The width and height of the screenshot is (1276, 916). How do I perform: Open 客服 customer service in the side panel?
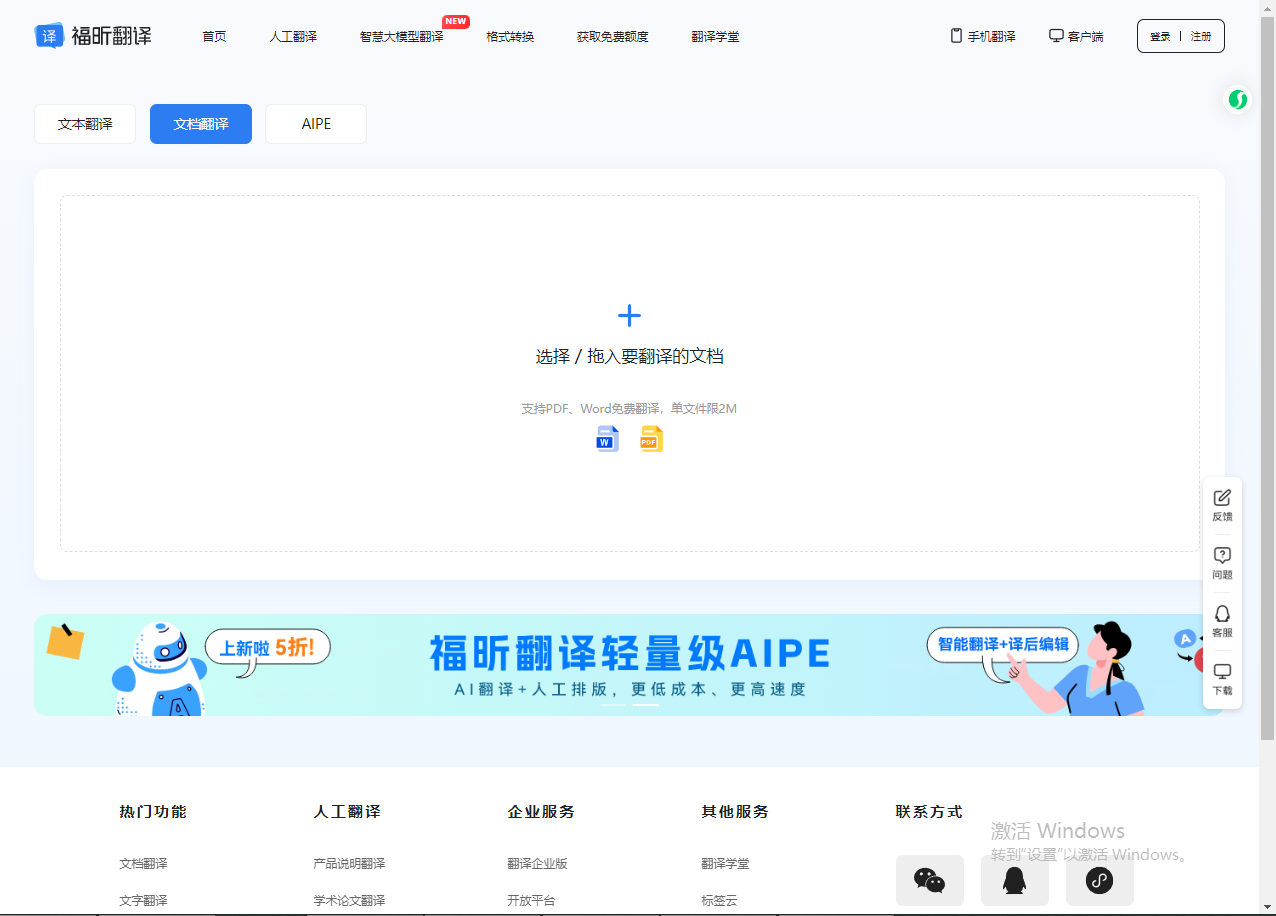pos(1222,622)
